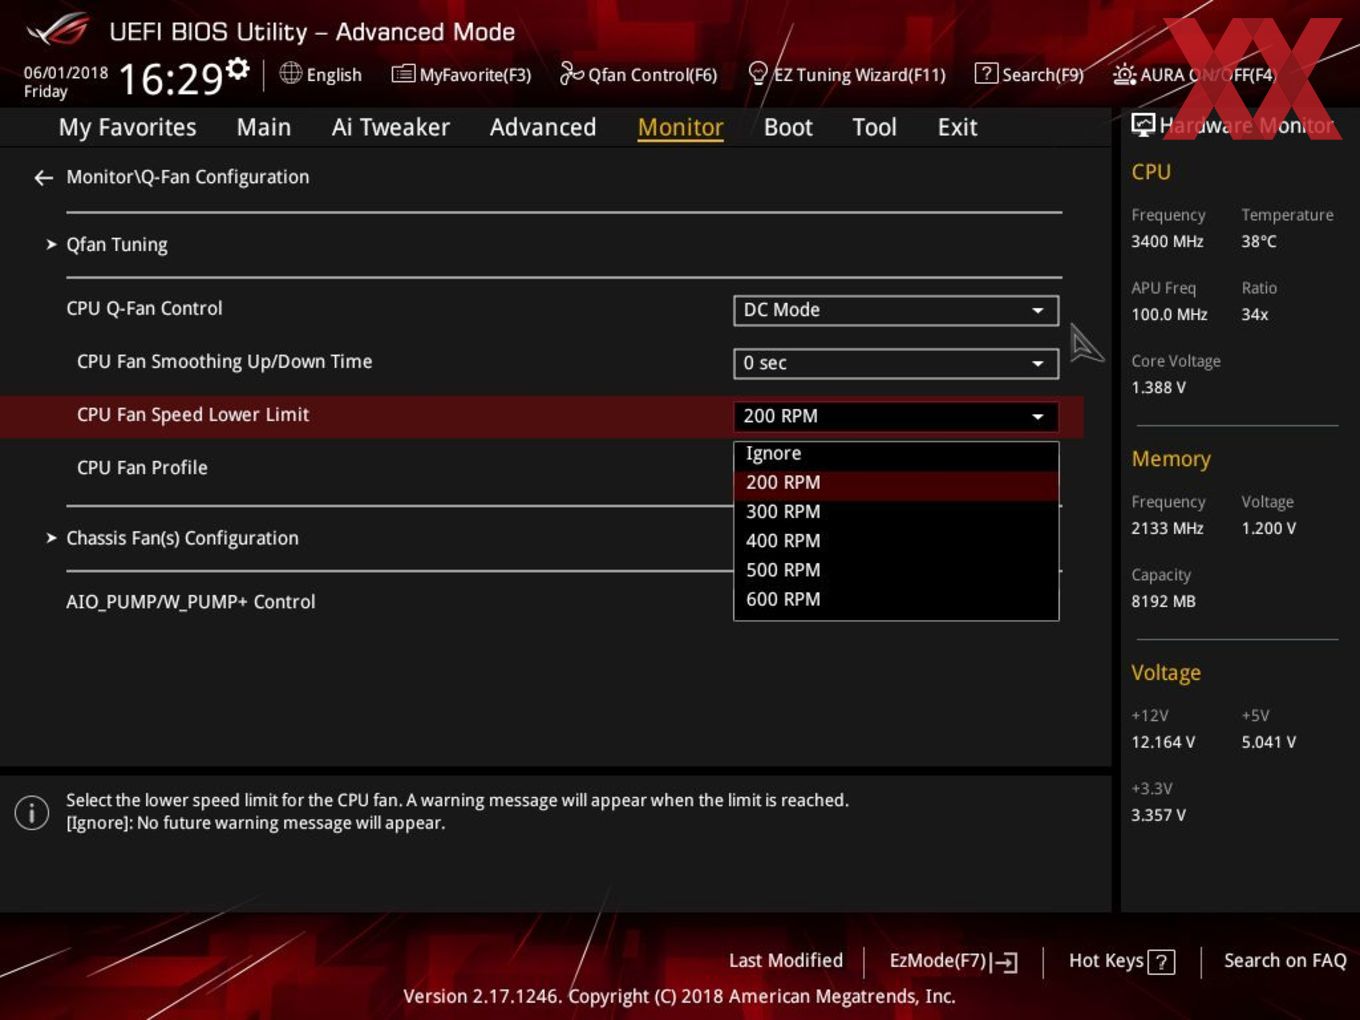Click the EzMode exit arrow icon

tap(1006, 962)
